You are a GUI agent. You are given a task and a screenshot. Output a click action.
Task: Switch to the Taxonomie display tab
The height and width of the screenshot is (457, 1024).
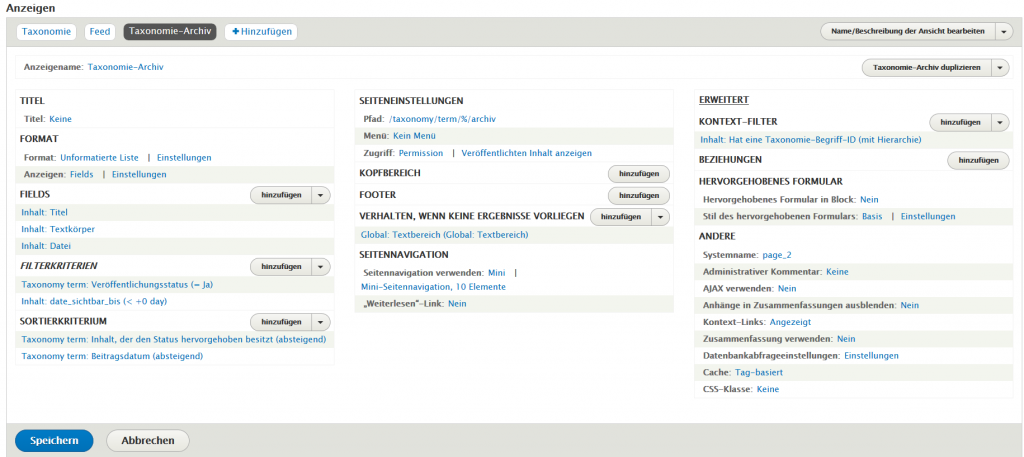(46, 32)
